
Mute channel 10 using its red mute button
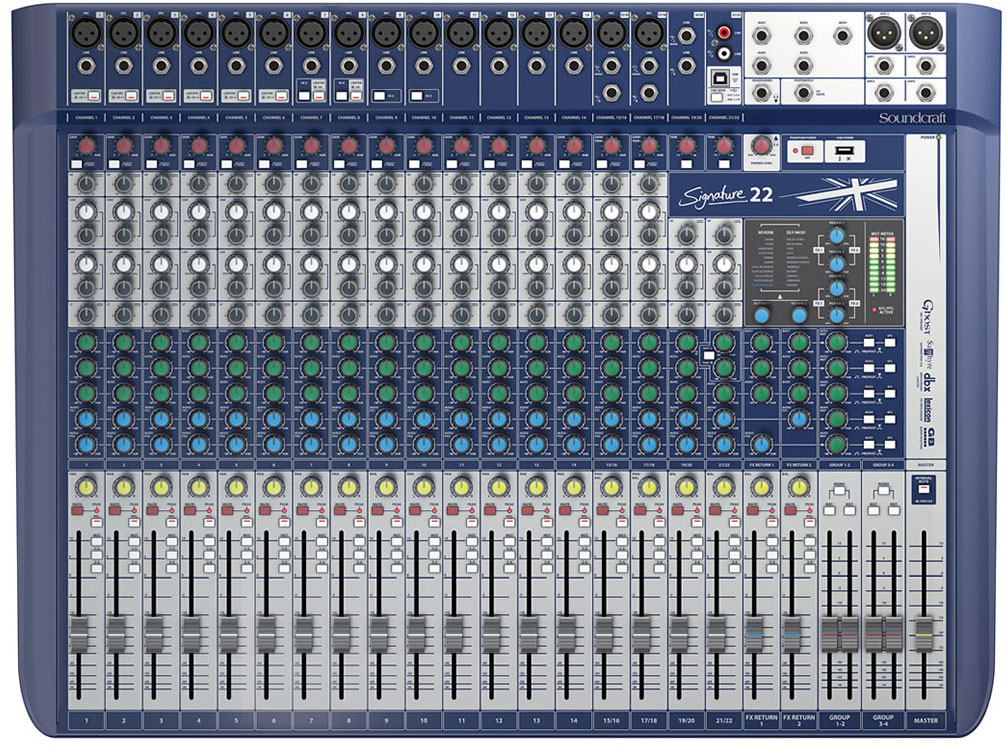tap(415, 510)
